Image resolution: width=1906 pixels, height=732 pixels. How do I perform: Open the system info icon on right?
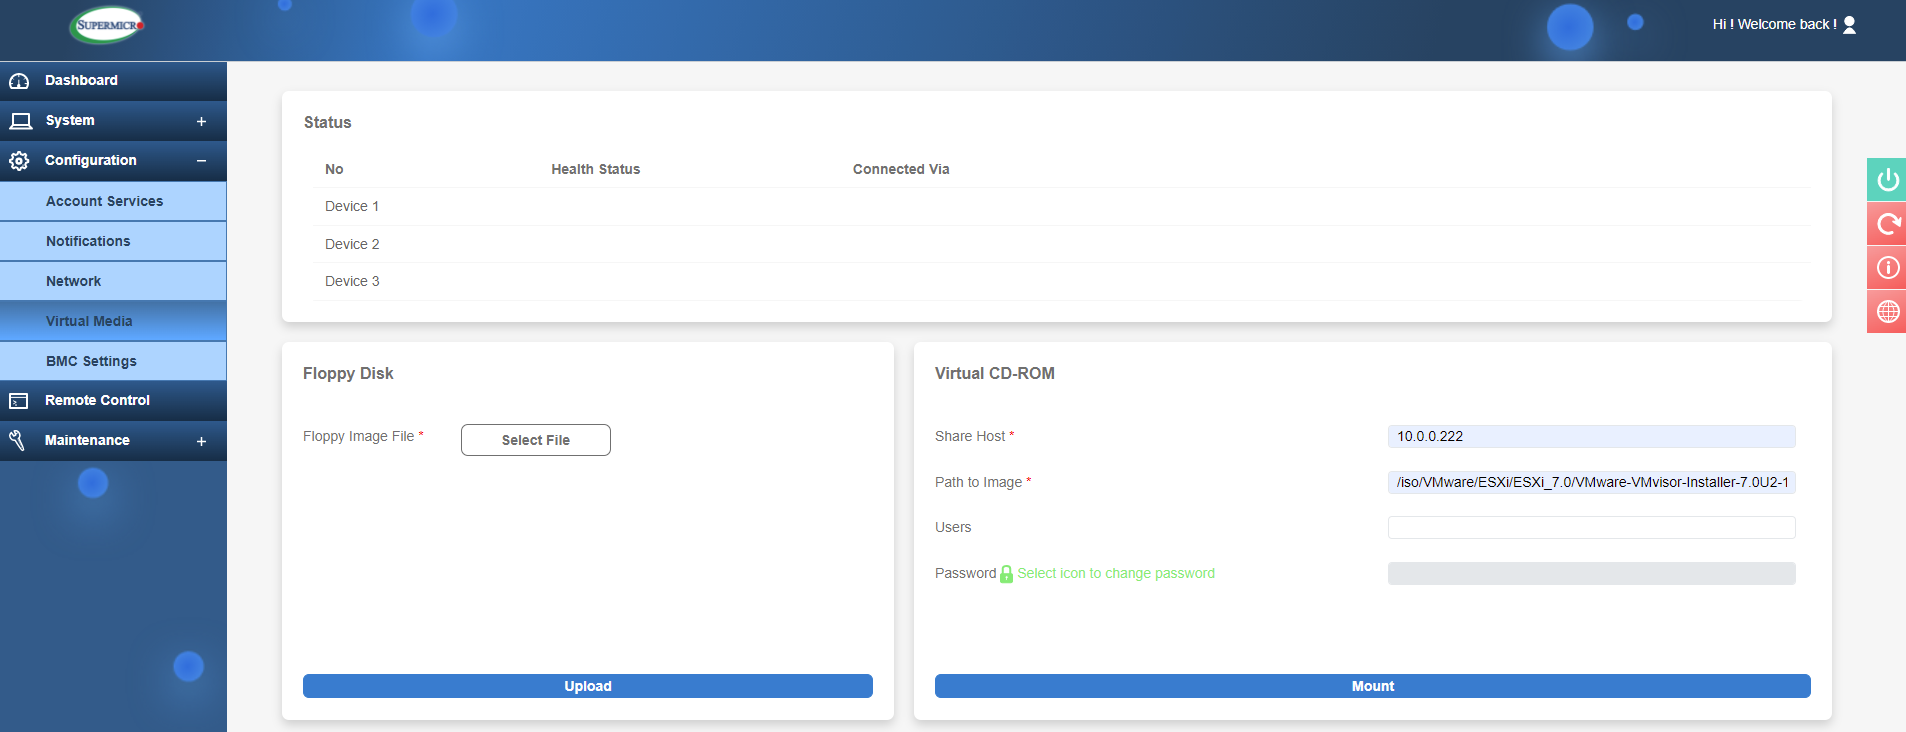tap(1887, 268)
